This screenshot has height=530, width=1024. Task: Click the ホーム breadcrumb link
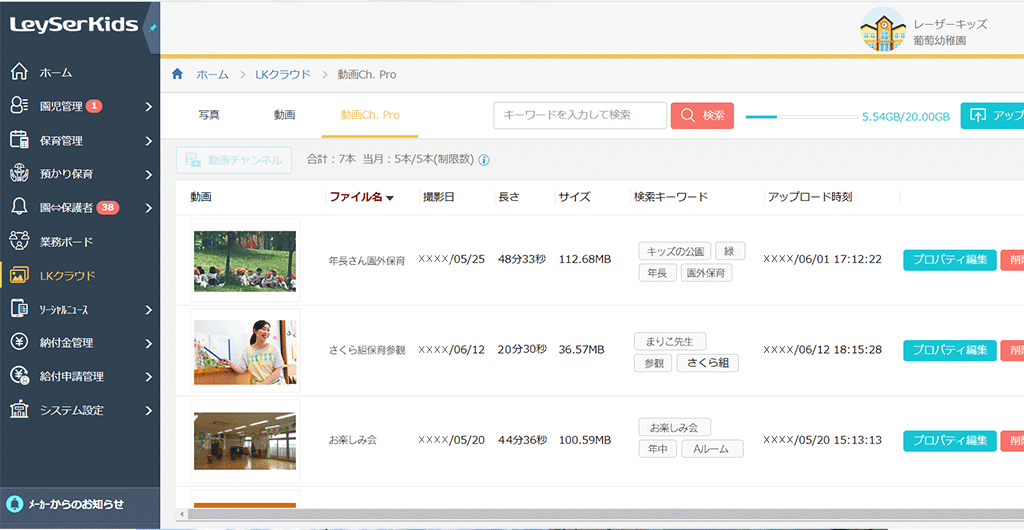[x=213, y=74]
